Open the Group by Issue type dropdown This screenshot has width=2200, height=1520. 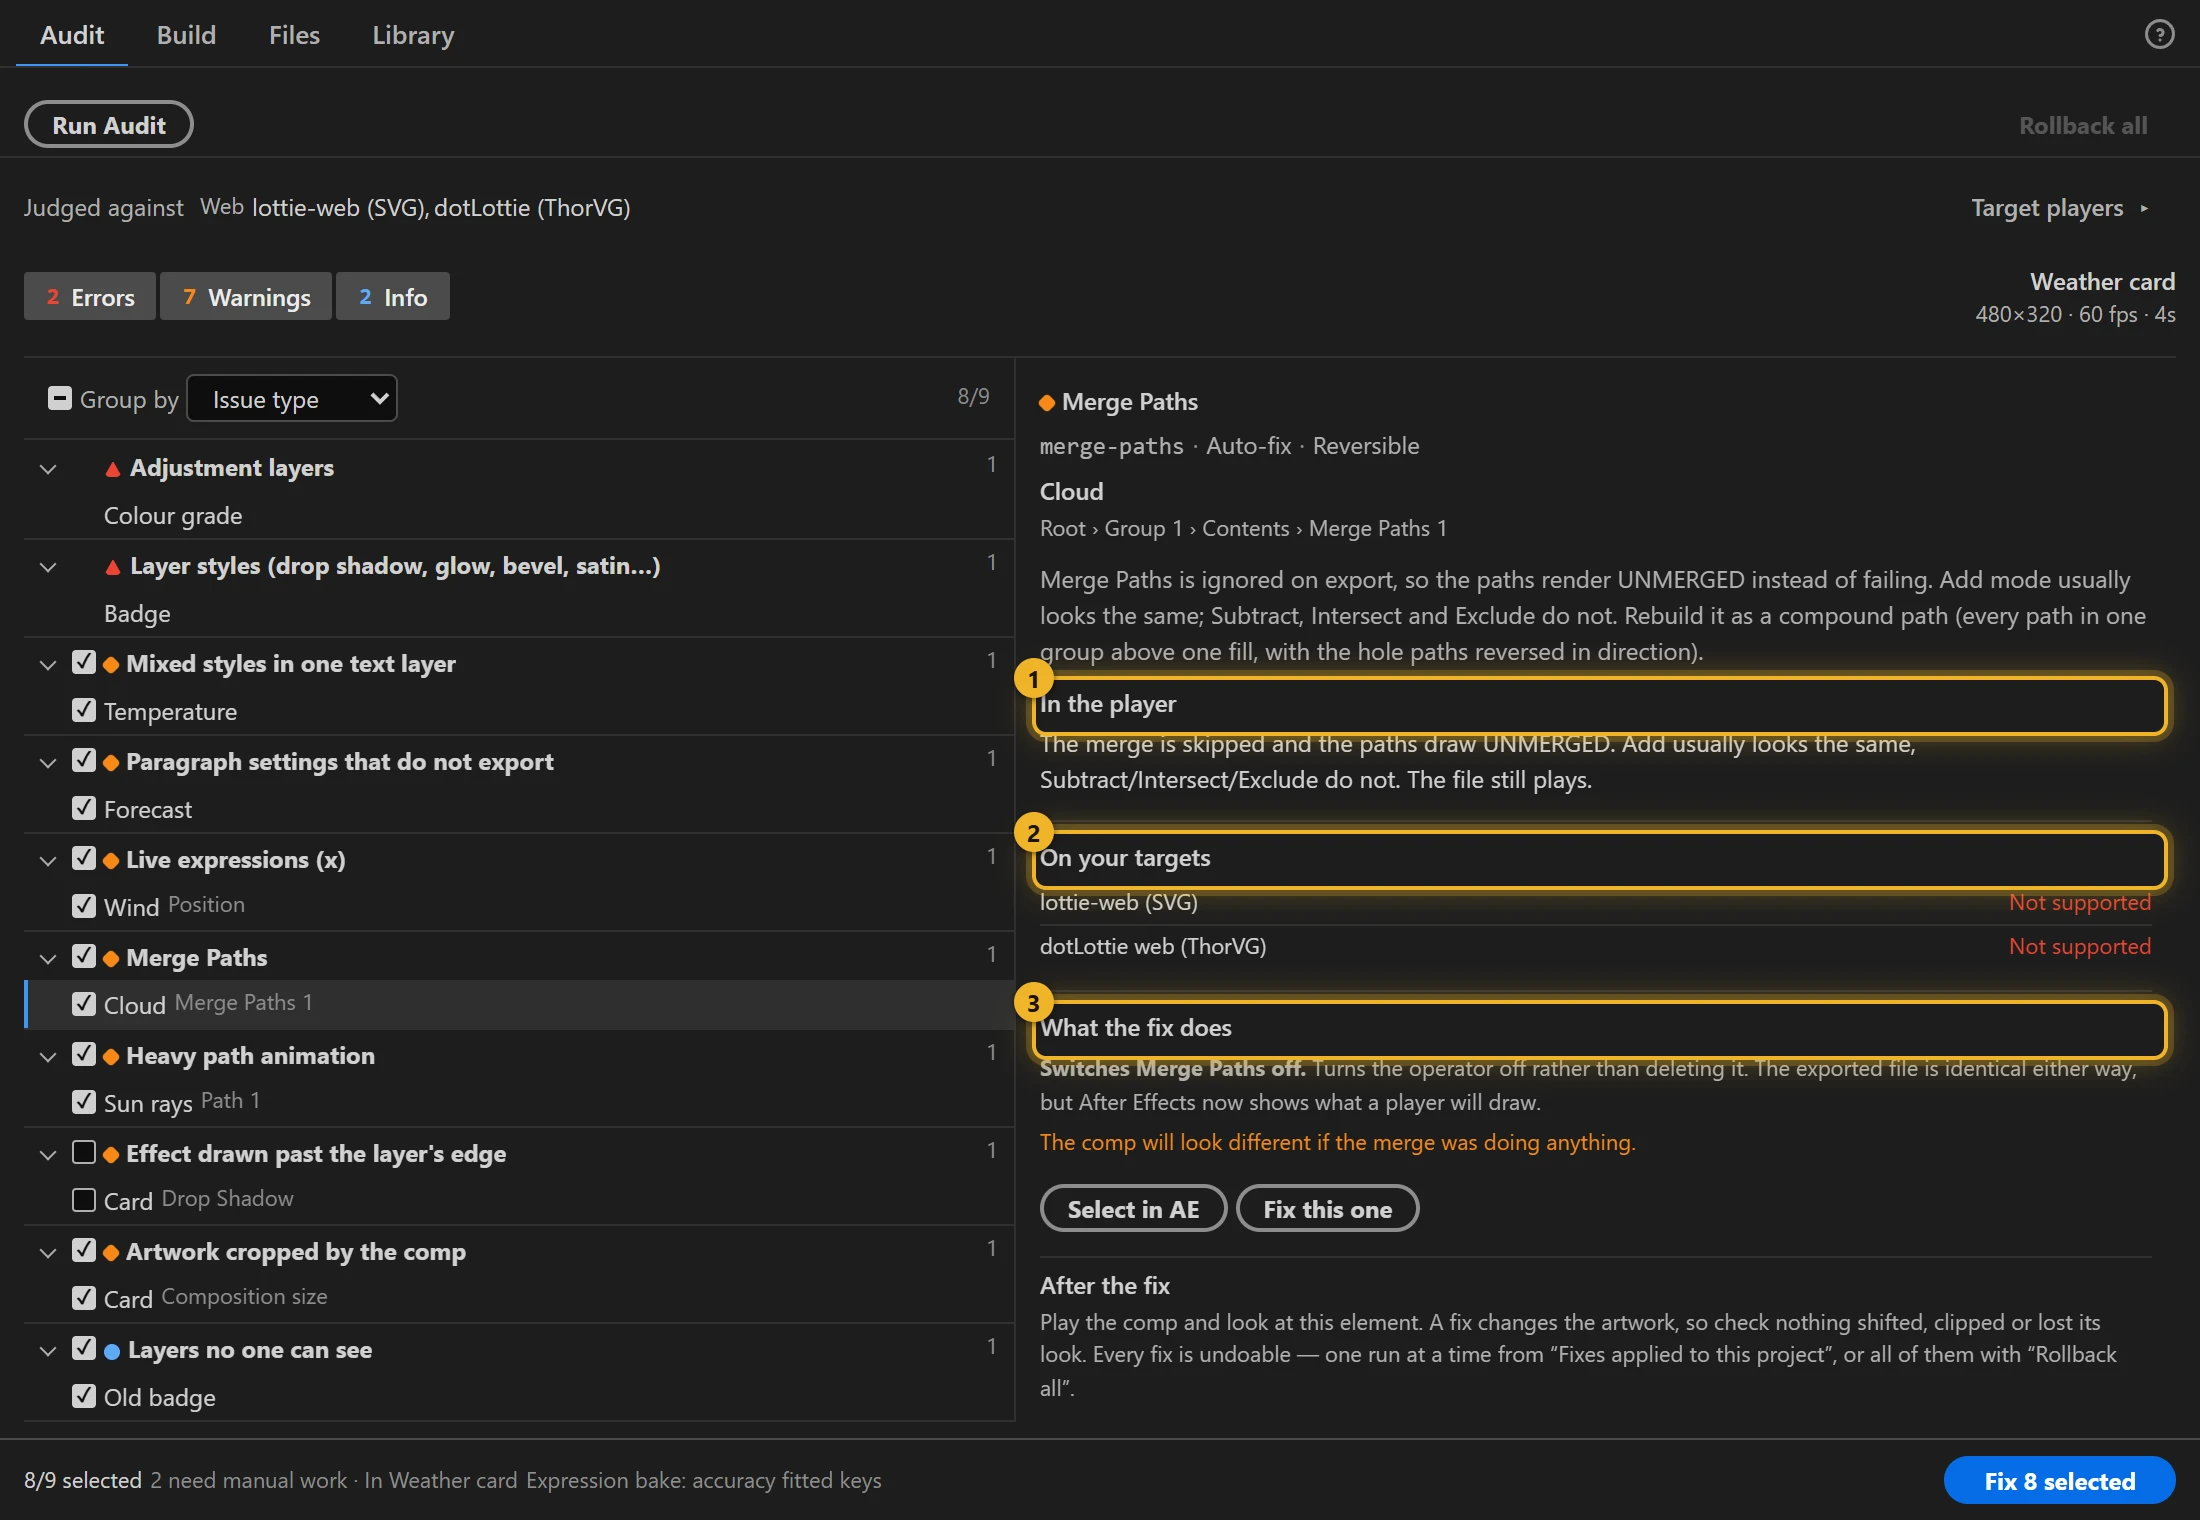click(x=292, y=399)
